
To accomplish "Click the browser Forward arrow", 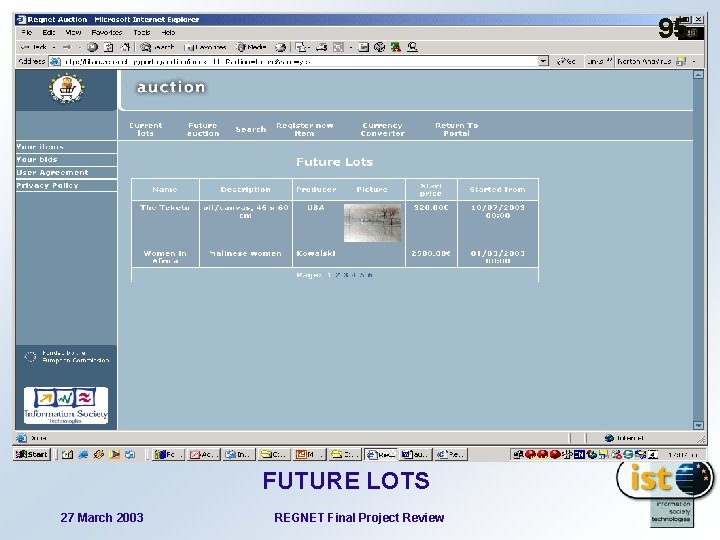I will [x=67, y=47].
